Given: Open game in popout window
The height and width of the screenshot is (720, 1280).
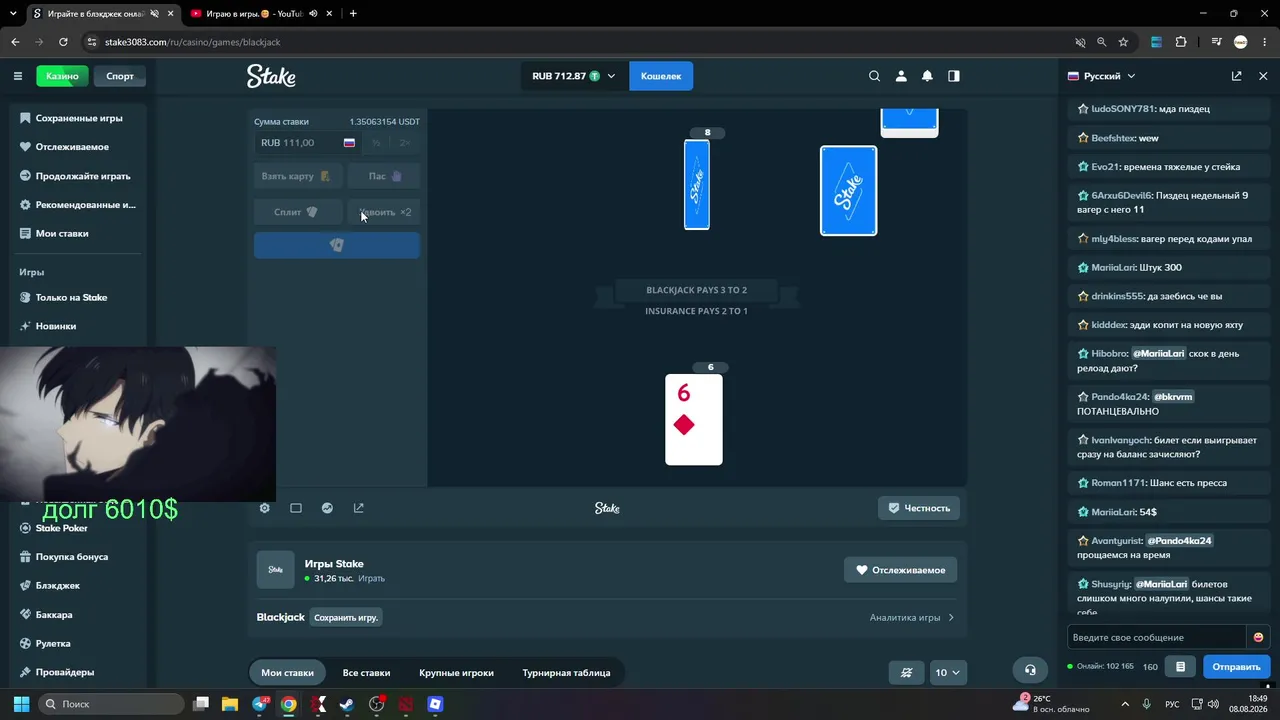Looking at the screenshot, I should coord(359,508).
